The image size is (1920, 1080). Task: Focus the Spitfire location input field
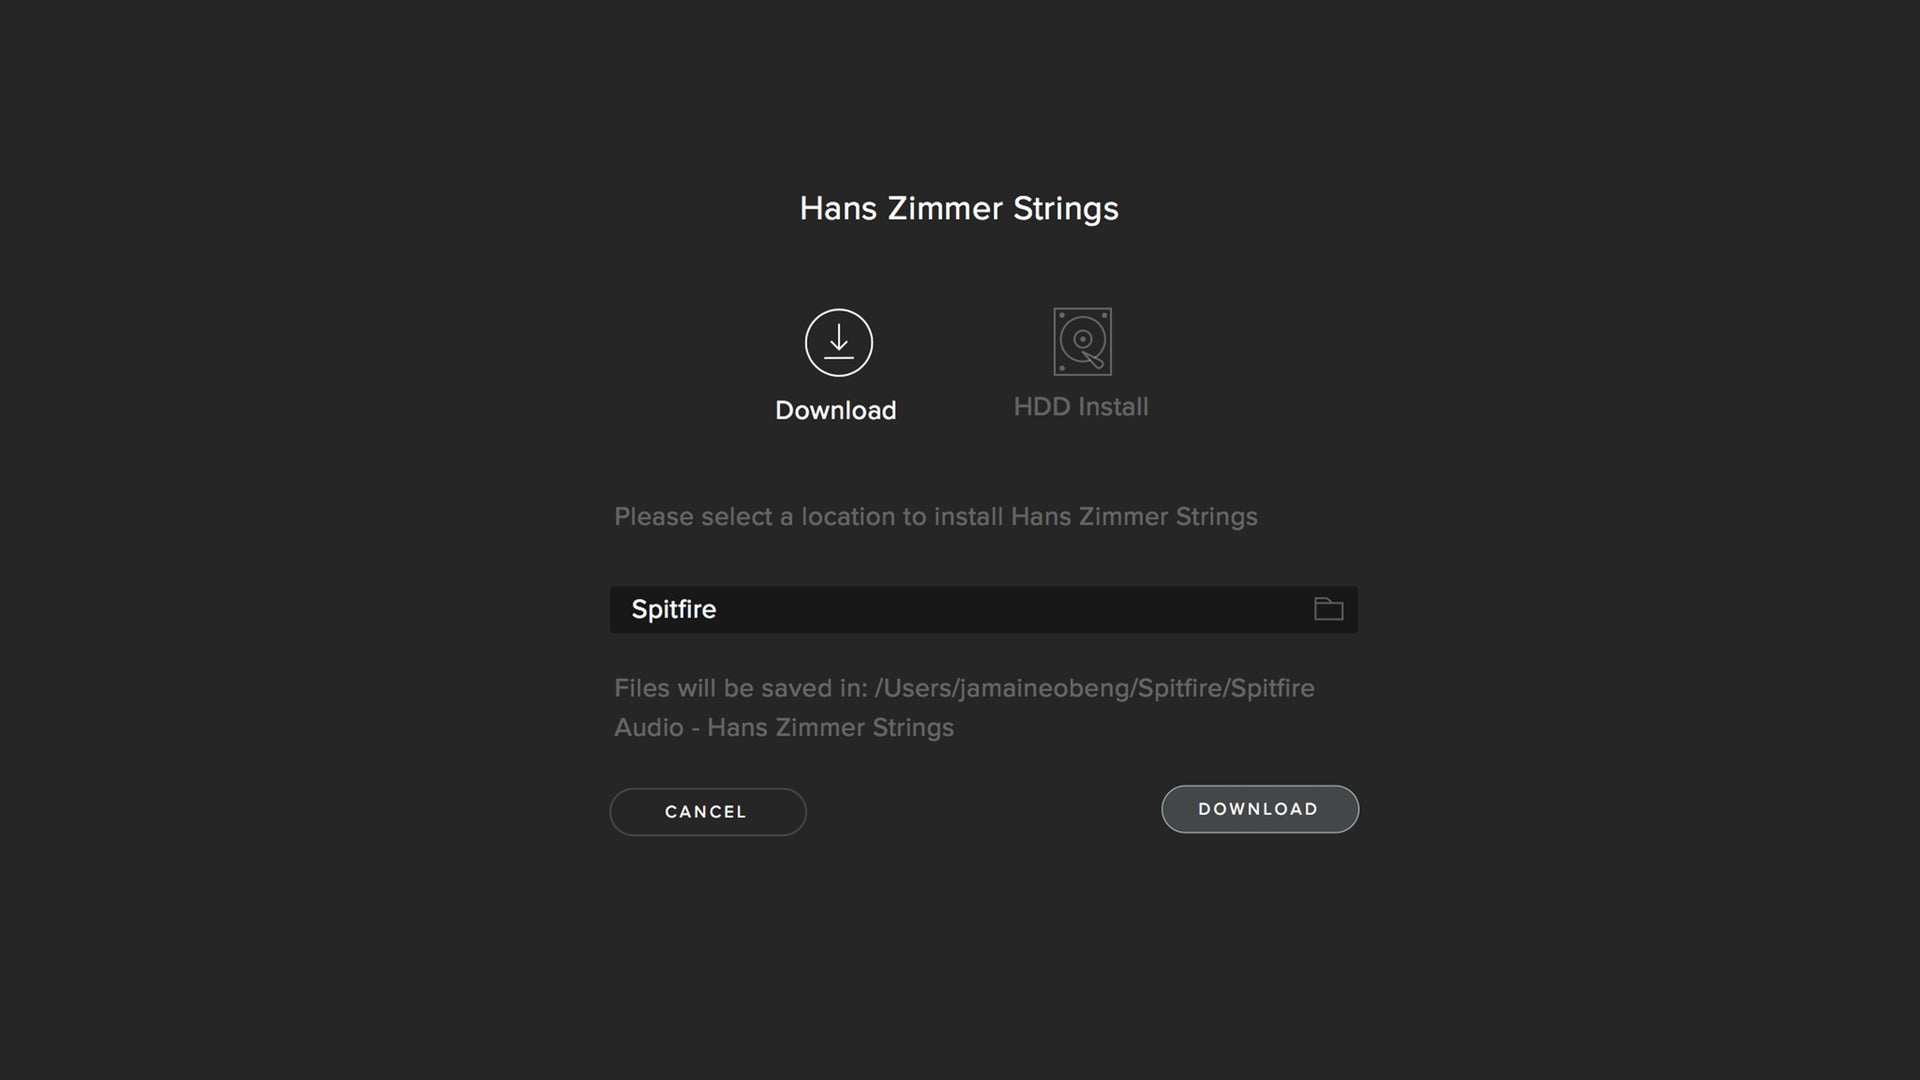click(x=983, y=609)
